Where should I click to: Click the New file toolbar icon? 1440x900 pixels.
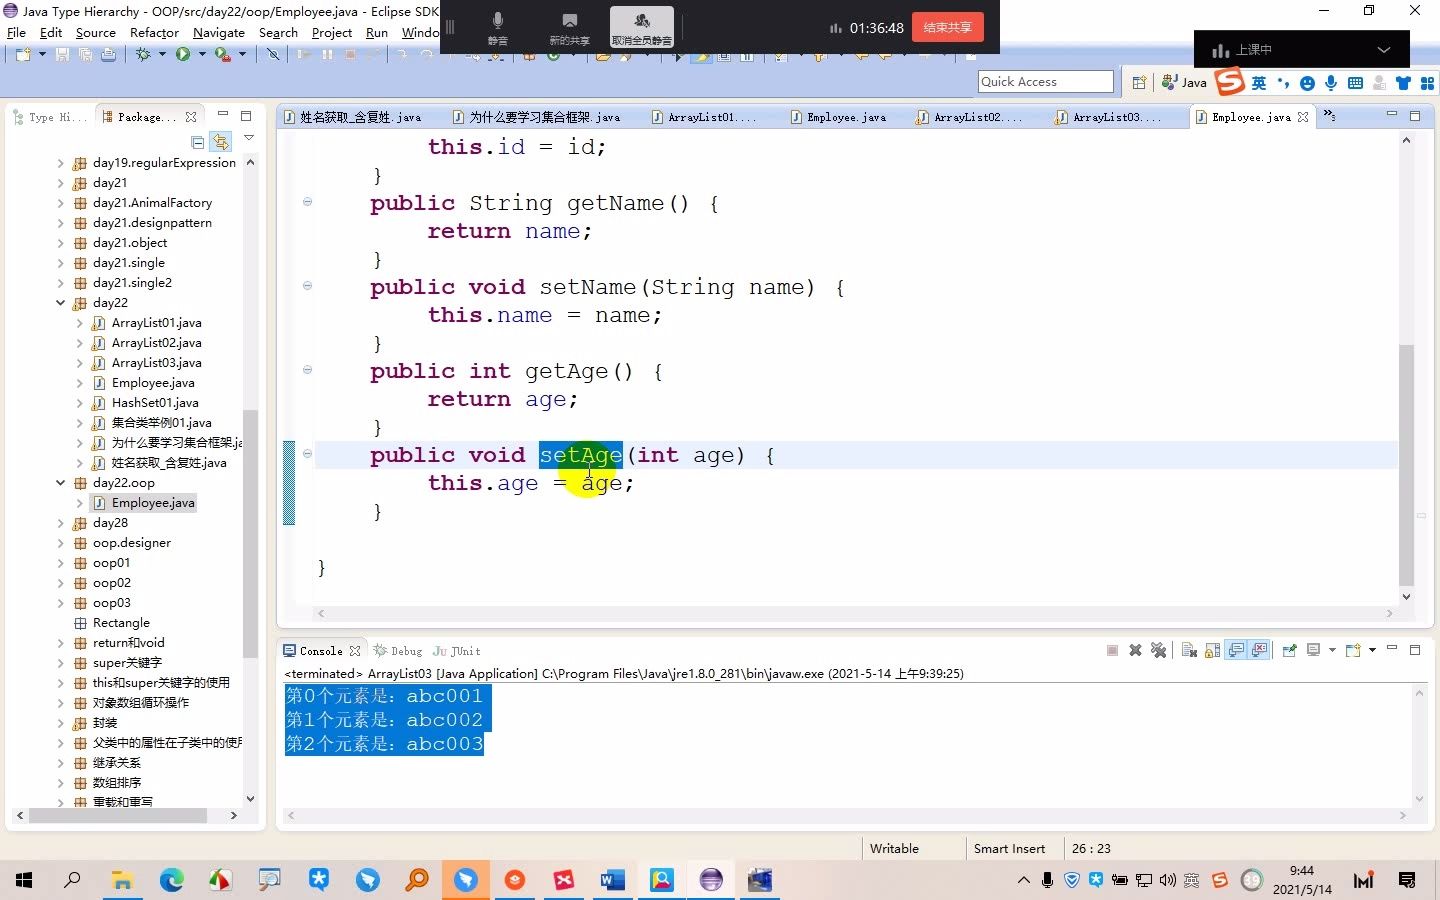(23, 54)
